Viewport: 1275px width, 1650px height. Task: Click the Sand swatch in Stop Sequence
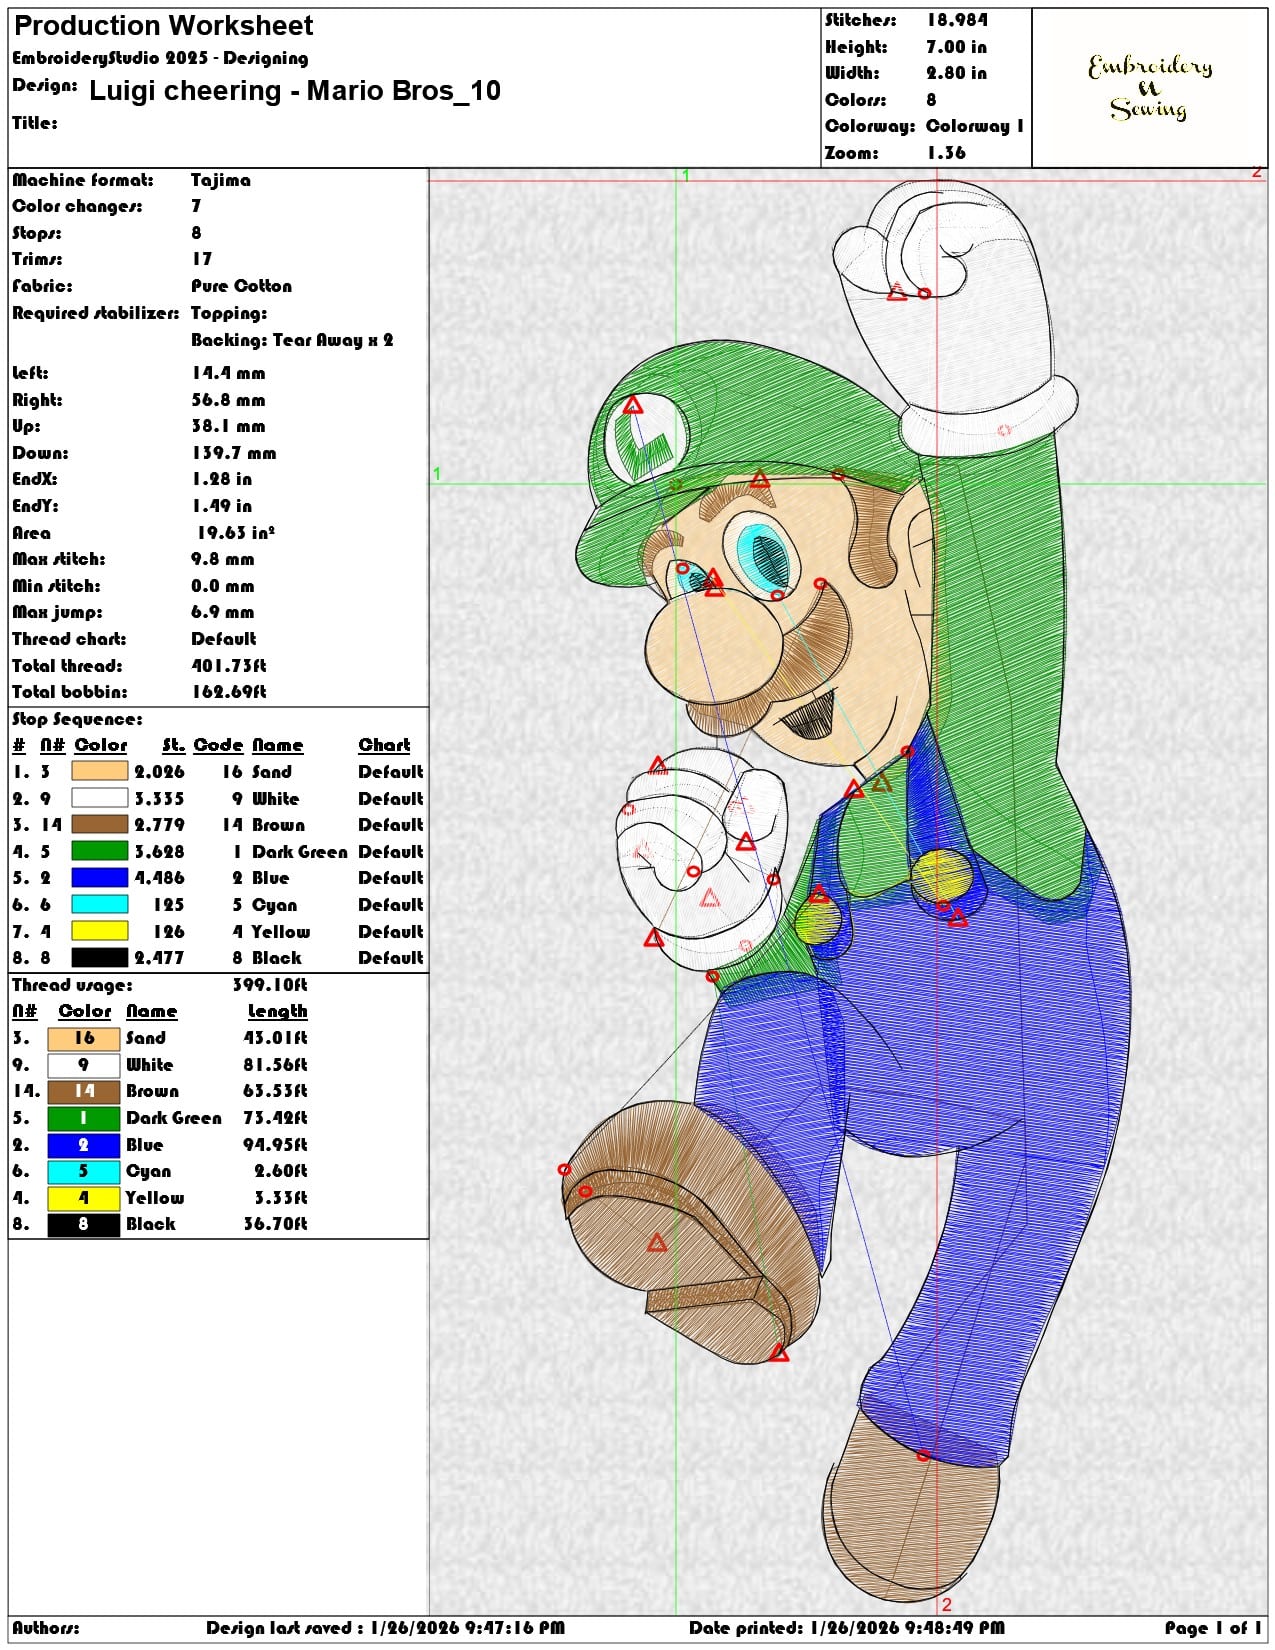(100, 771)
